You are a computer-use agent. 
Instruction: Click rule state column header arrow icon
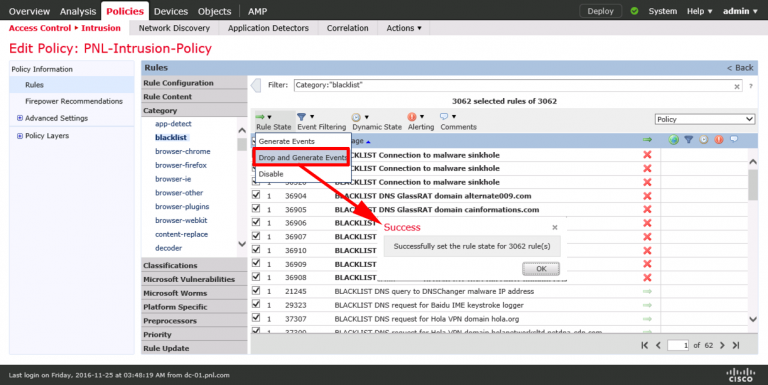tap(647, 140)
